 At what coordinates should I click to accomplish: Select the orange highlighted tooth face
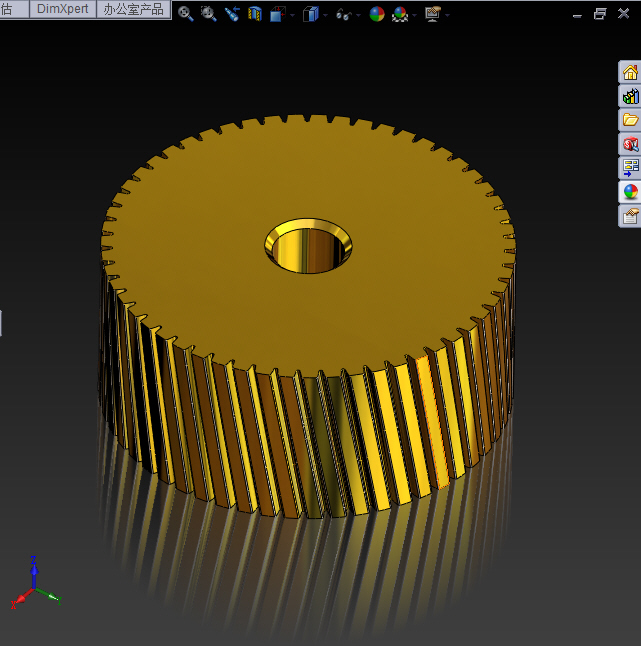(433, 422)
